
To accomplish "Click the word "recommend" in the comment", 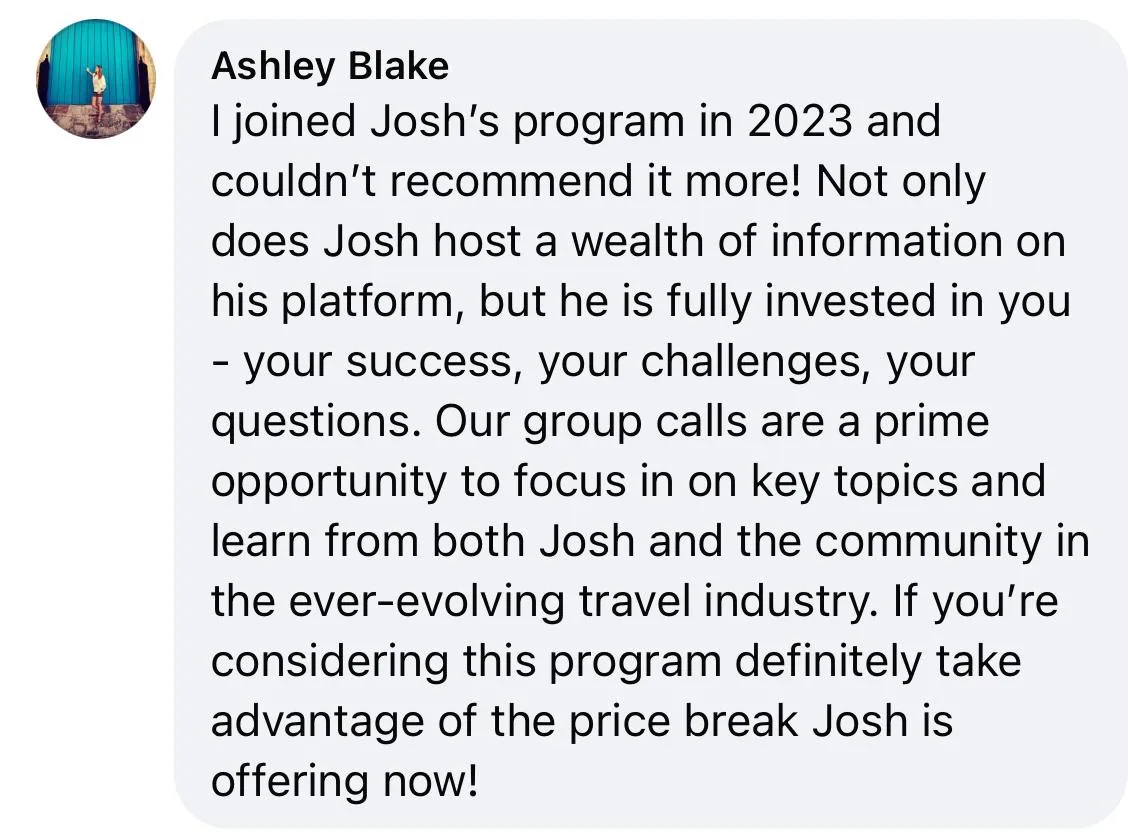I will pos(511,181).
